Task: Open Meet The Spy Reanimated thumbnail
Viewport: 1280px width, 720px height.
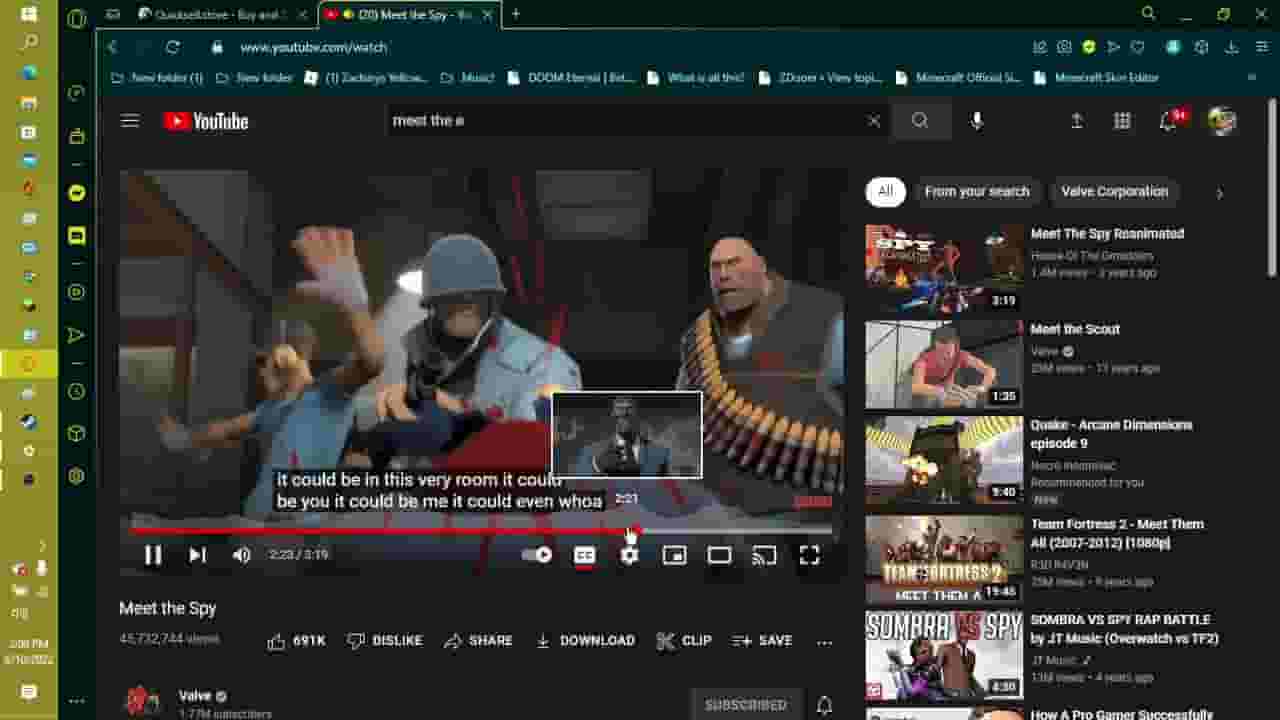Action: [x=944, y=268]
